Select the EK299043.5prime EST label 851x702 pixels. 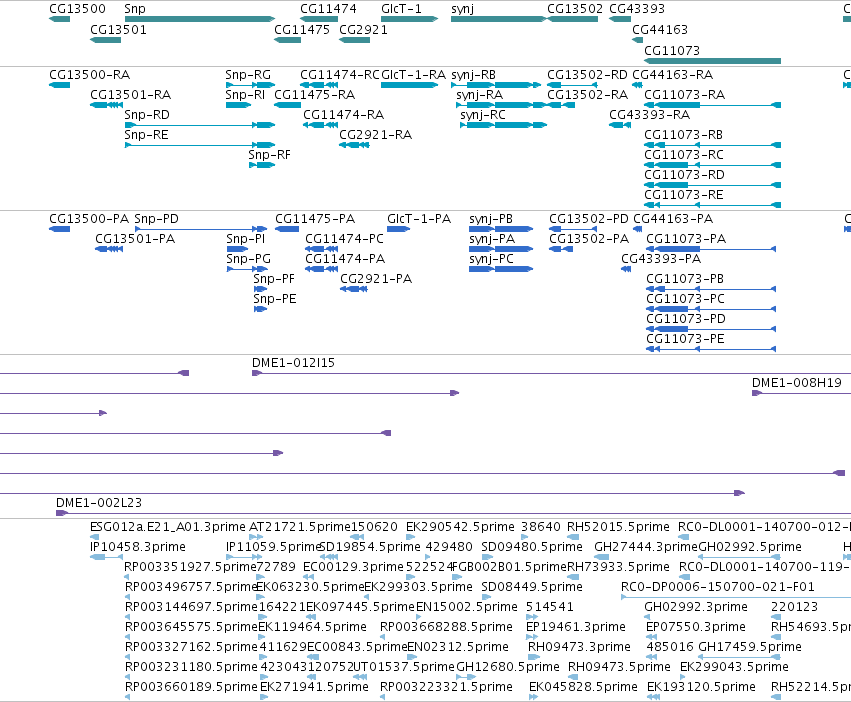(734, 667)
